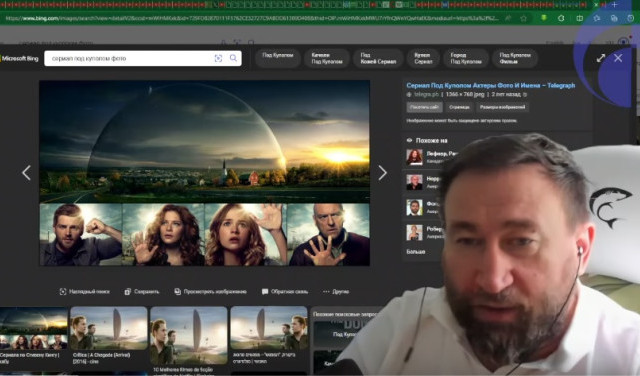Click the read aloud icon in address bar
The height and width of the screenshot is (376, 640).
[x=508, y=18]
